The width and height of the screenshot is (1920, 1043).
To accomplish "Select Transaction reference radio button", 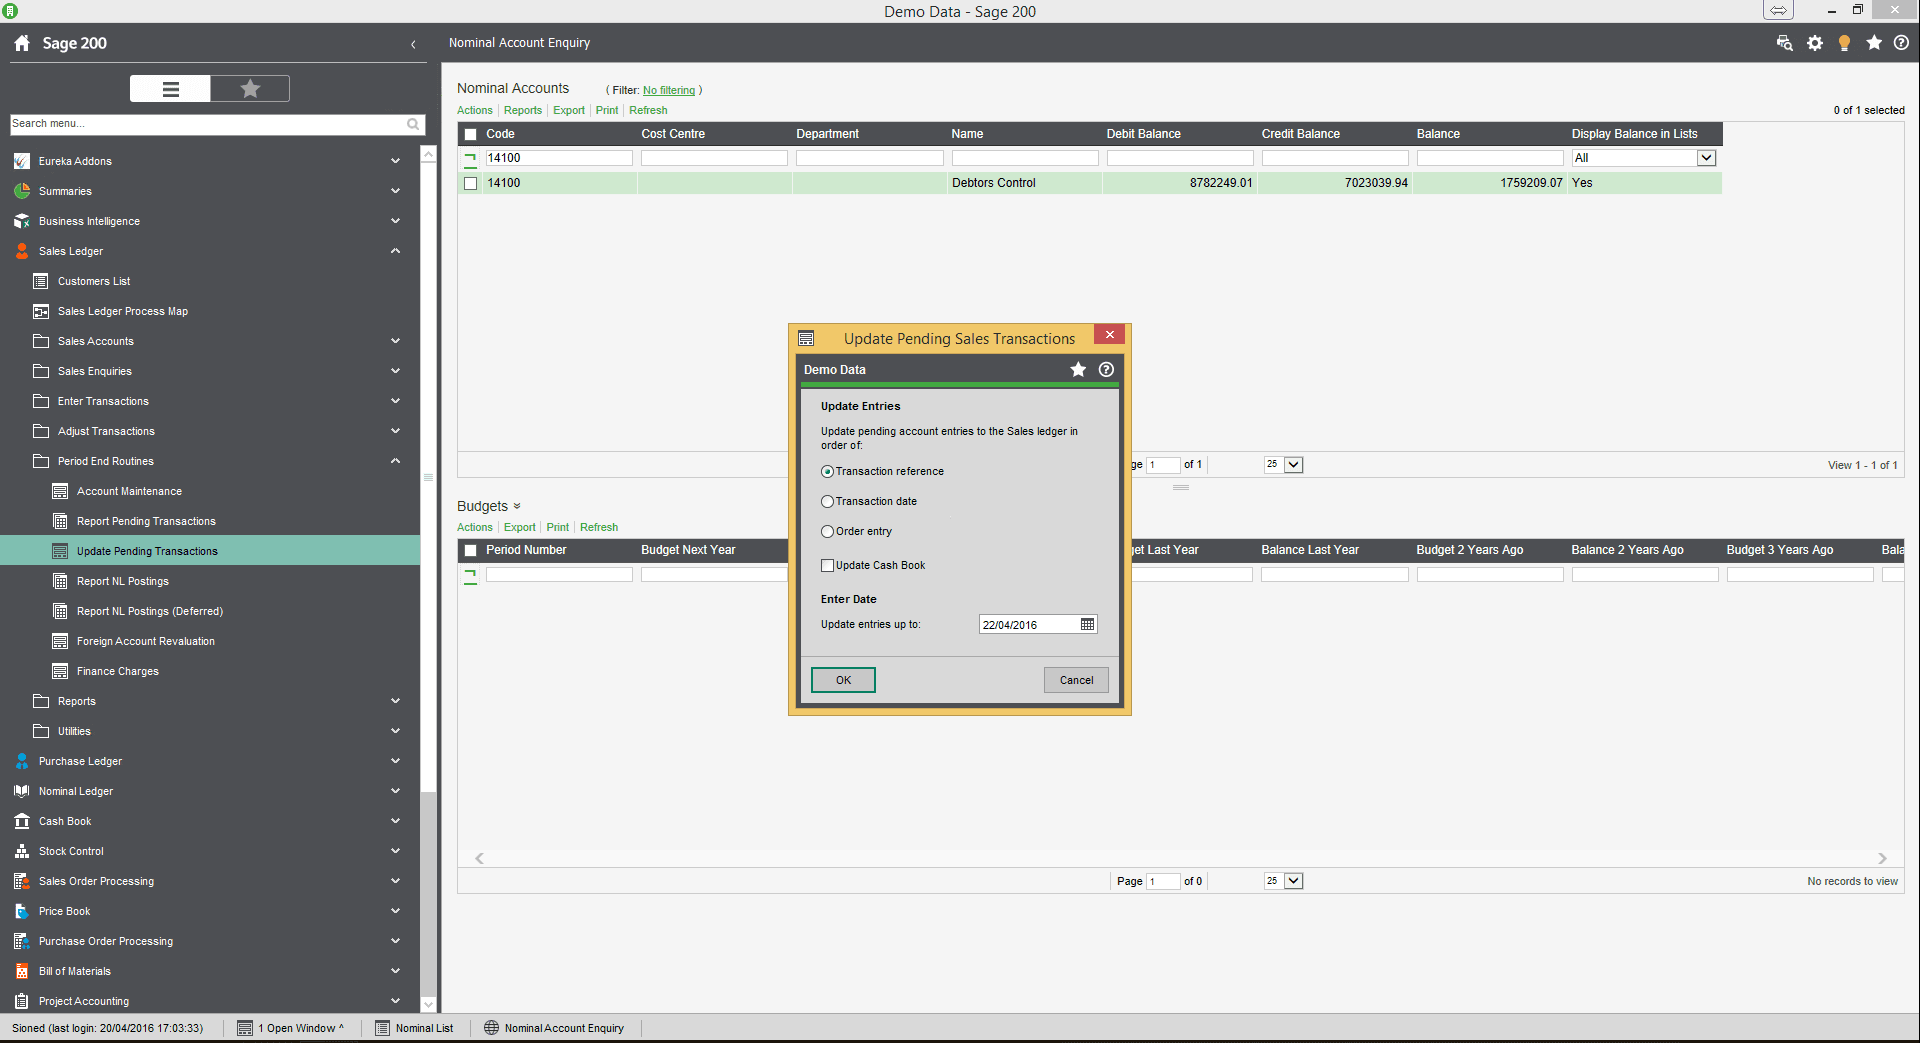I will (827, 471).
